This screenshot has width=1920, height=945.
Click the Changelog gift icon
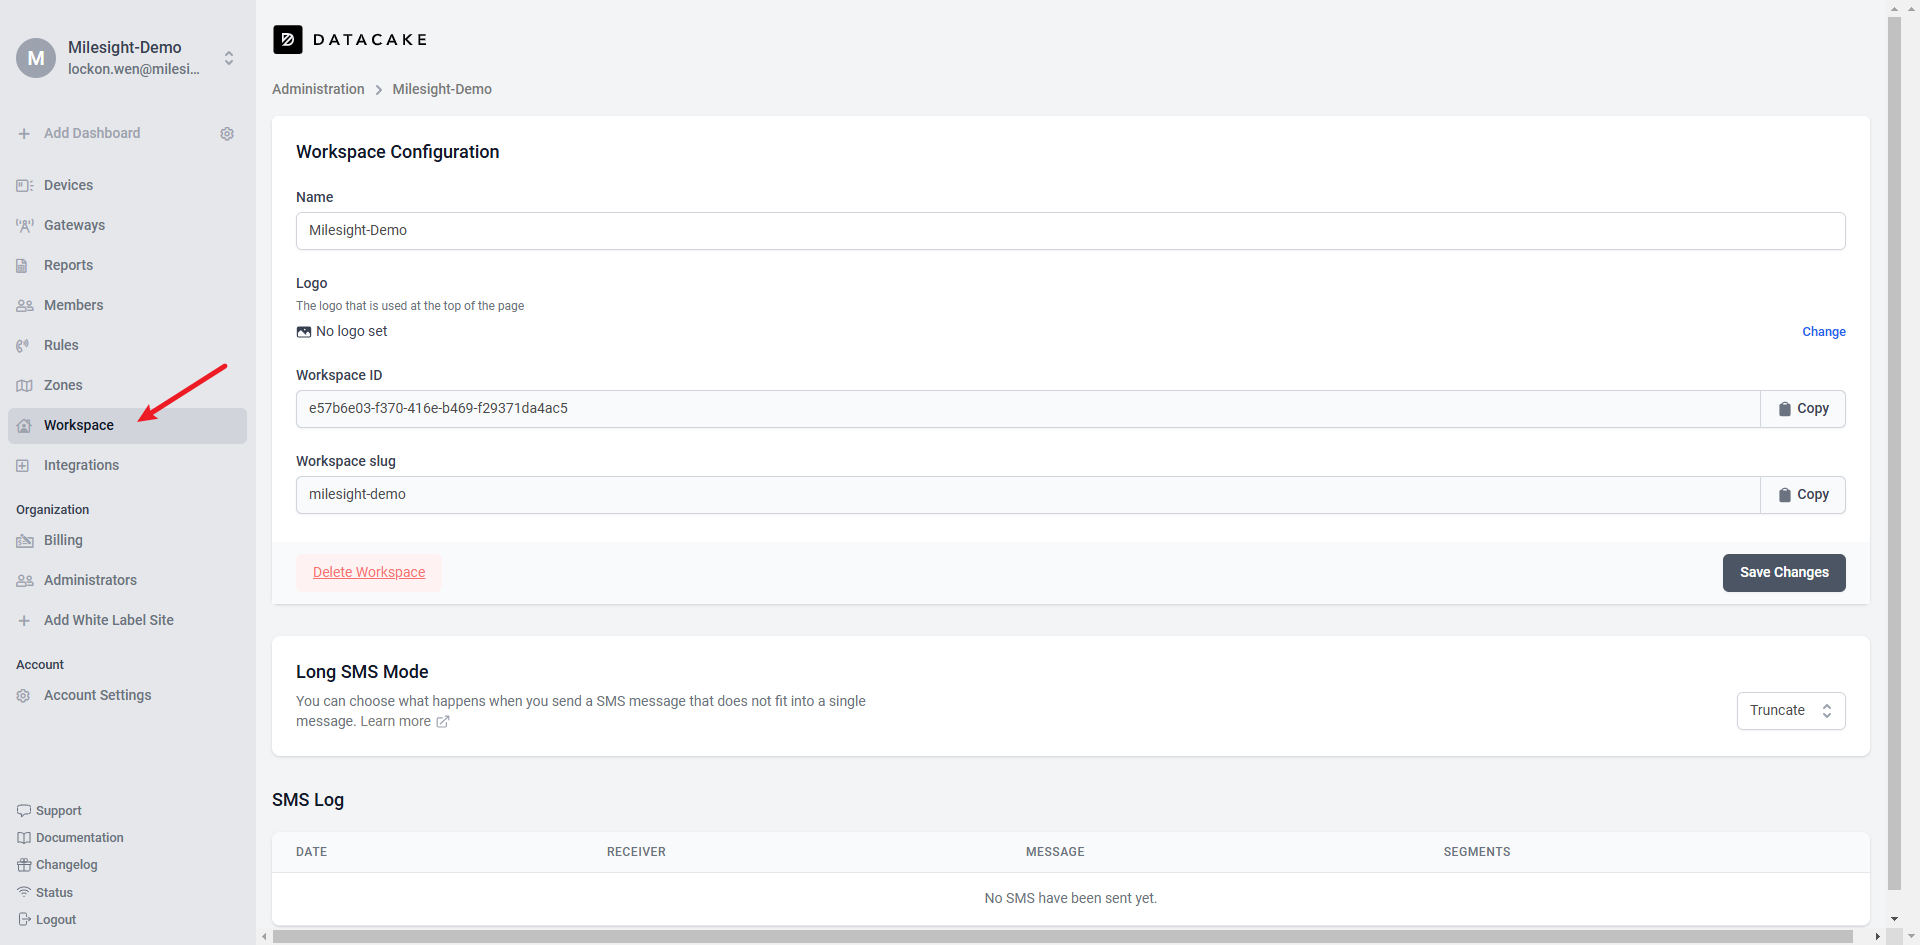pyautogui.click(x=24, y=864)
